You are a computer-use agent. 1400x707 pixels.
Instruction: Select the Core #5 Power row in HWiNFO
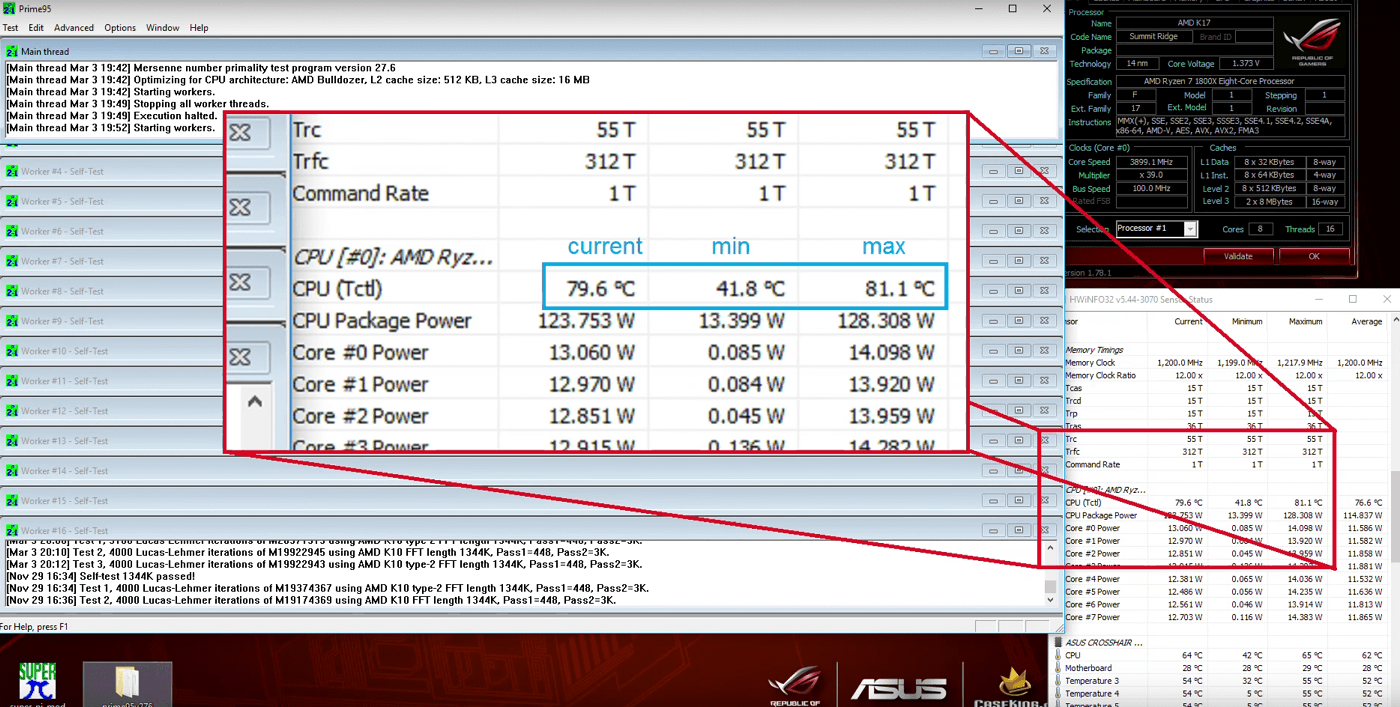pos(1225,592)
